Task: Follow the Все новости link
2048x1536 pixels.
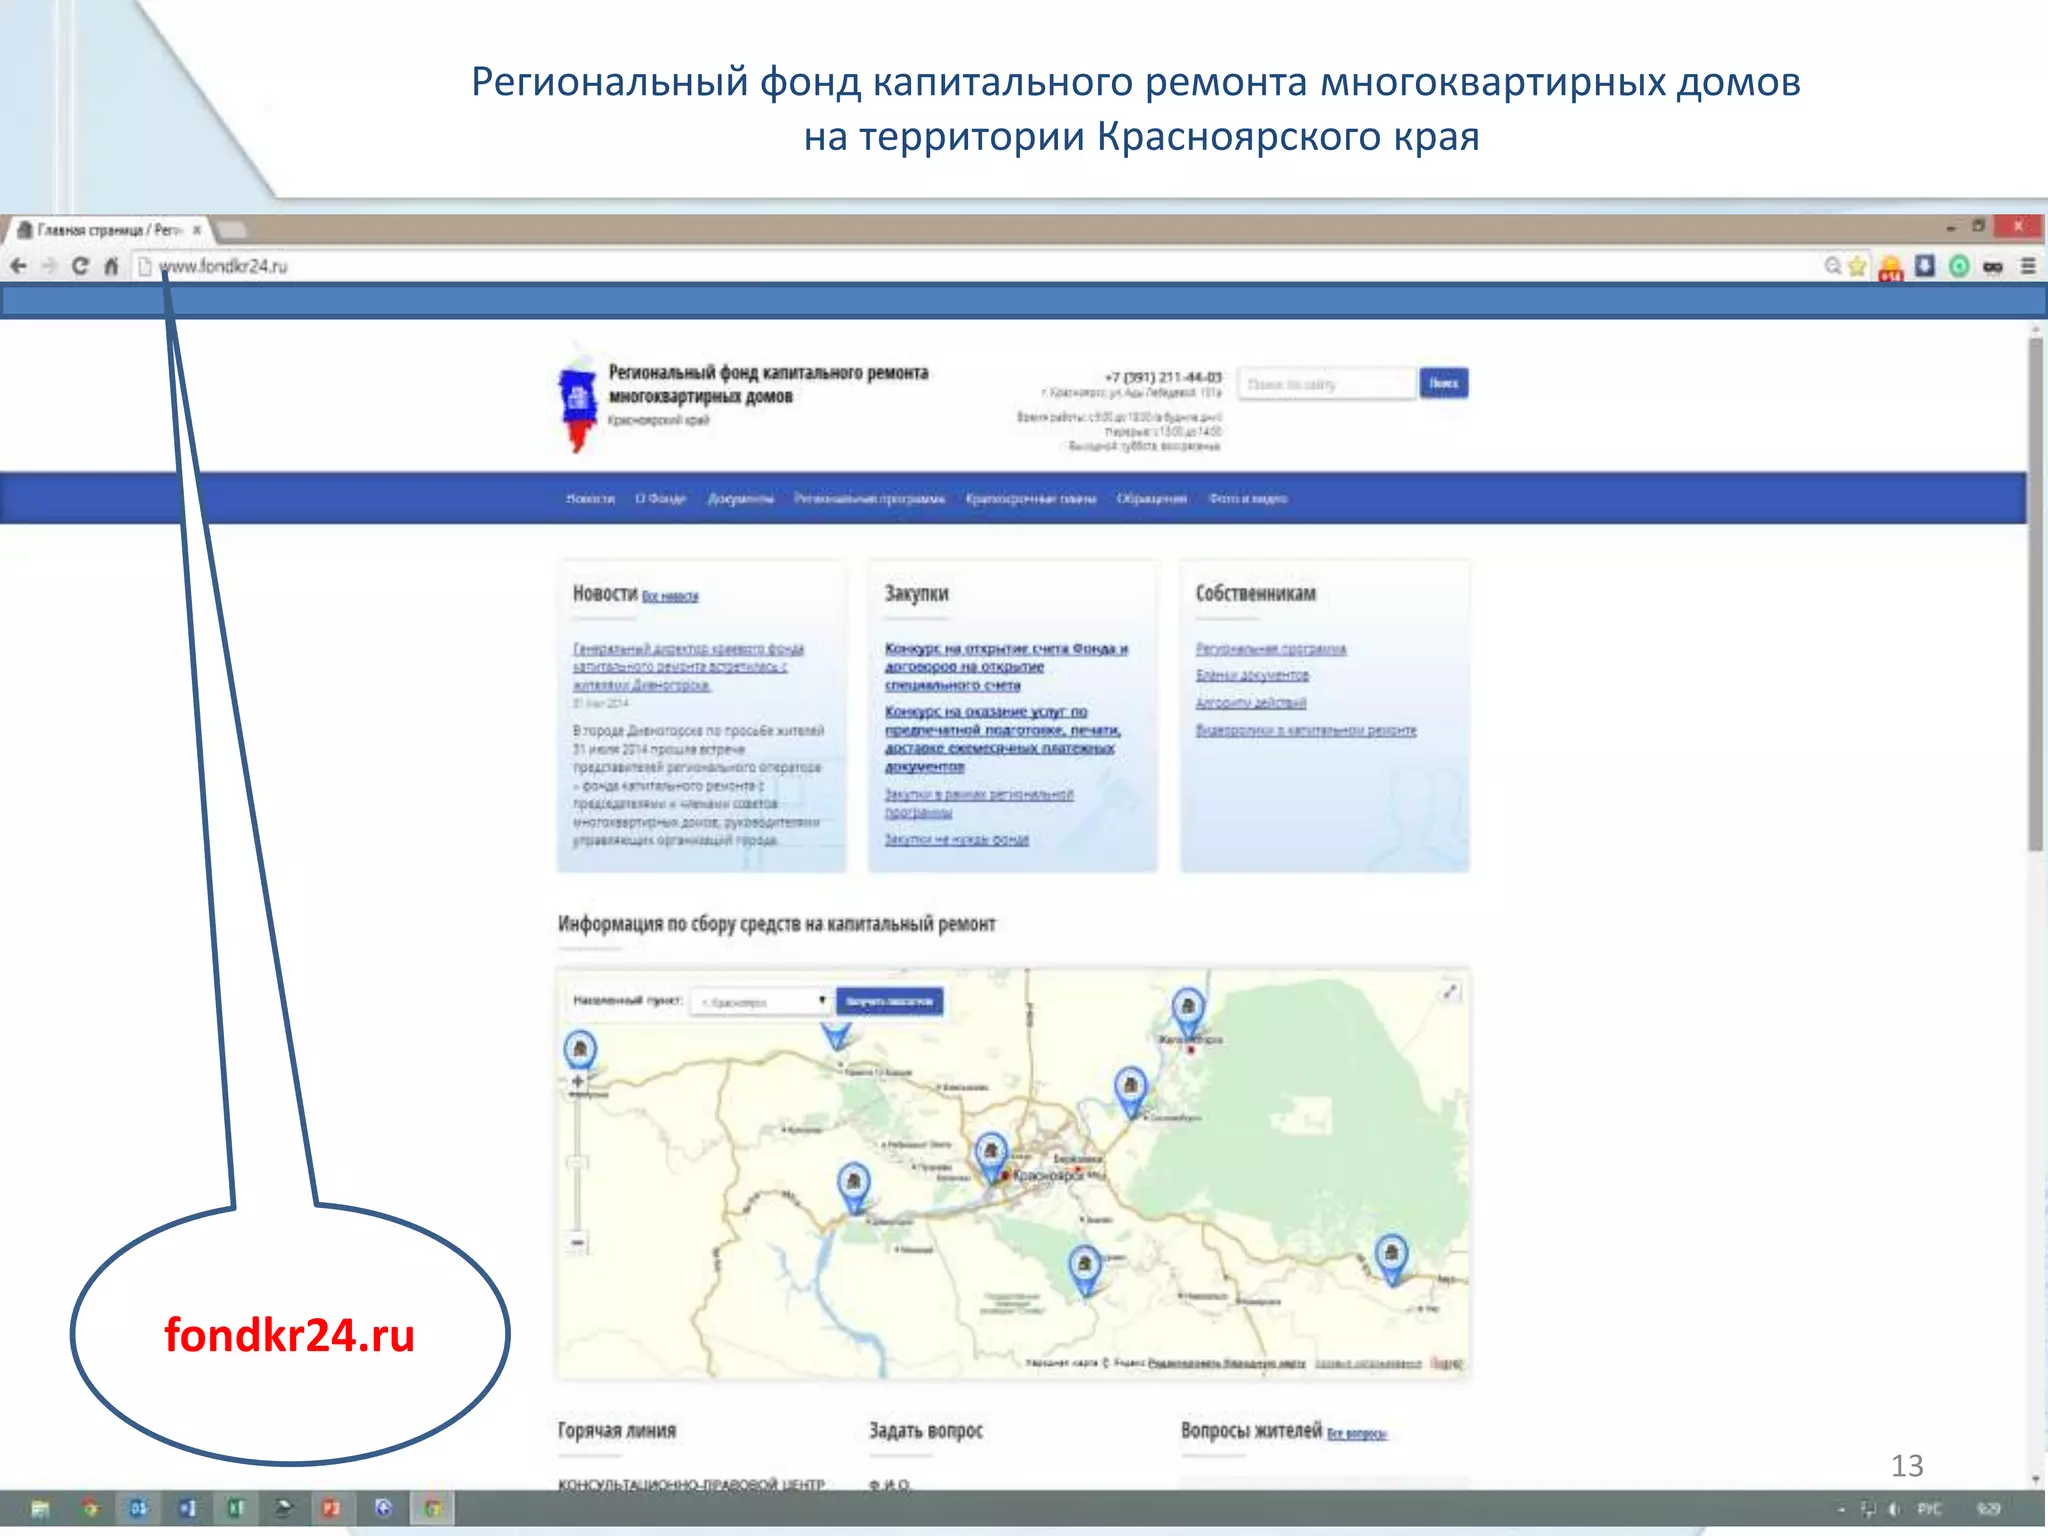Action: pyautogui.click(x=670, y=597)
